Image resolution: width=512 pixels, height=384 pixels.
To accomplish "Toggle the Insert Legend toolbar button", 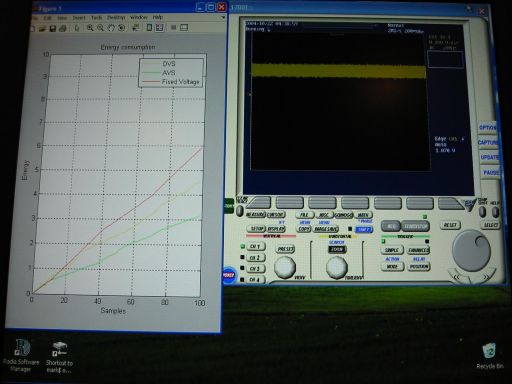I will click(159, 28).
